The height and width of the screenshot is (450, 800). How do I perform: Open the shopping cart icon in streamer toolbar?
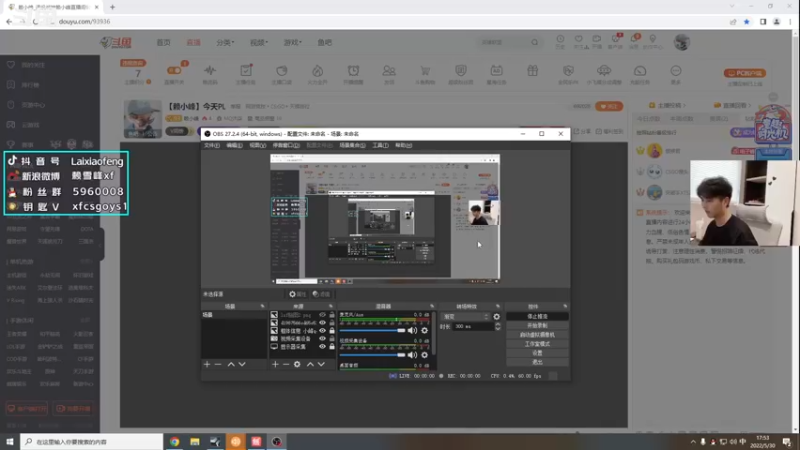click(x=424, y=70)
